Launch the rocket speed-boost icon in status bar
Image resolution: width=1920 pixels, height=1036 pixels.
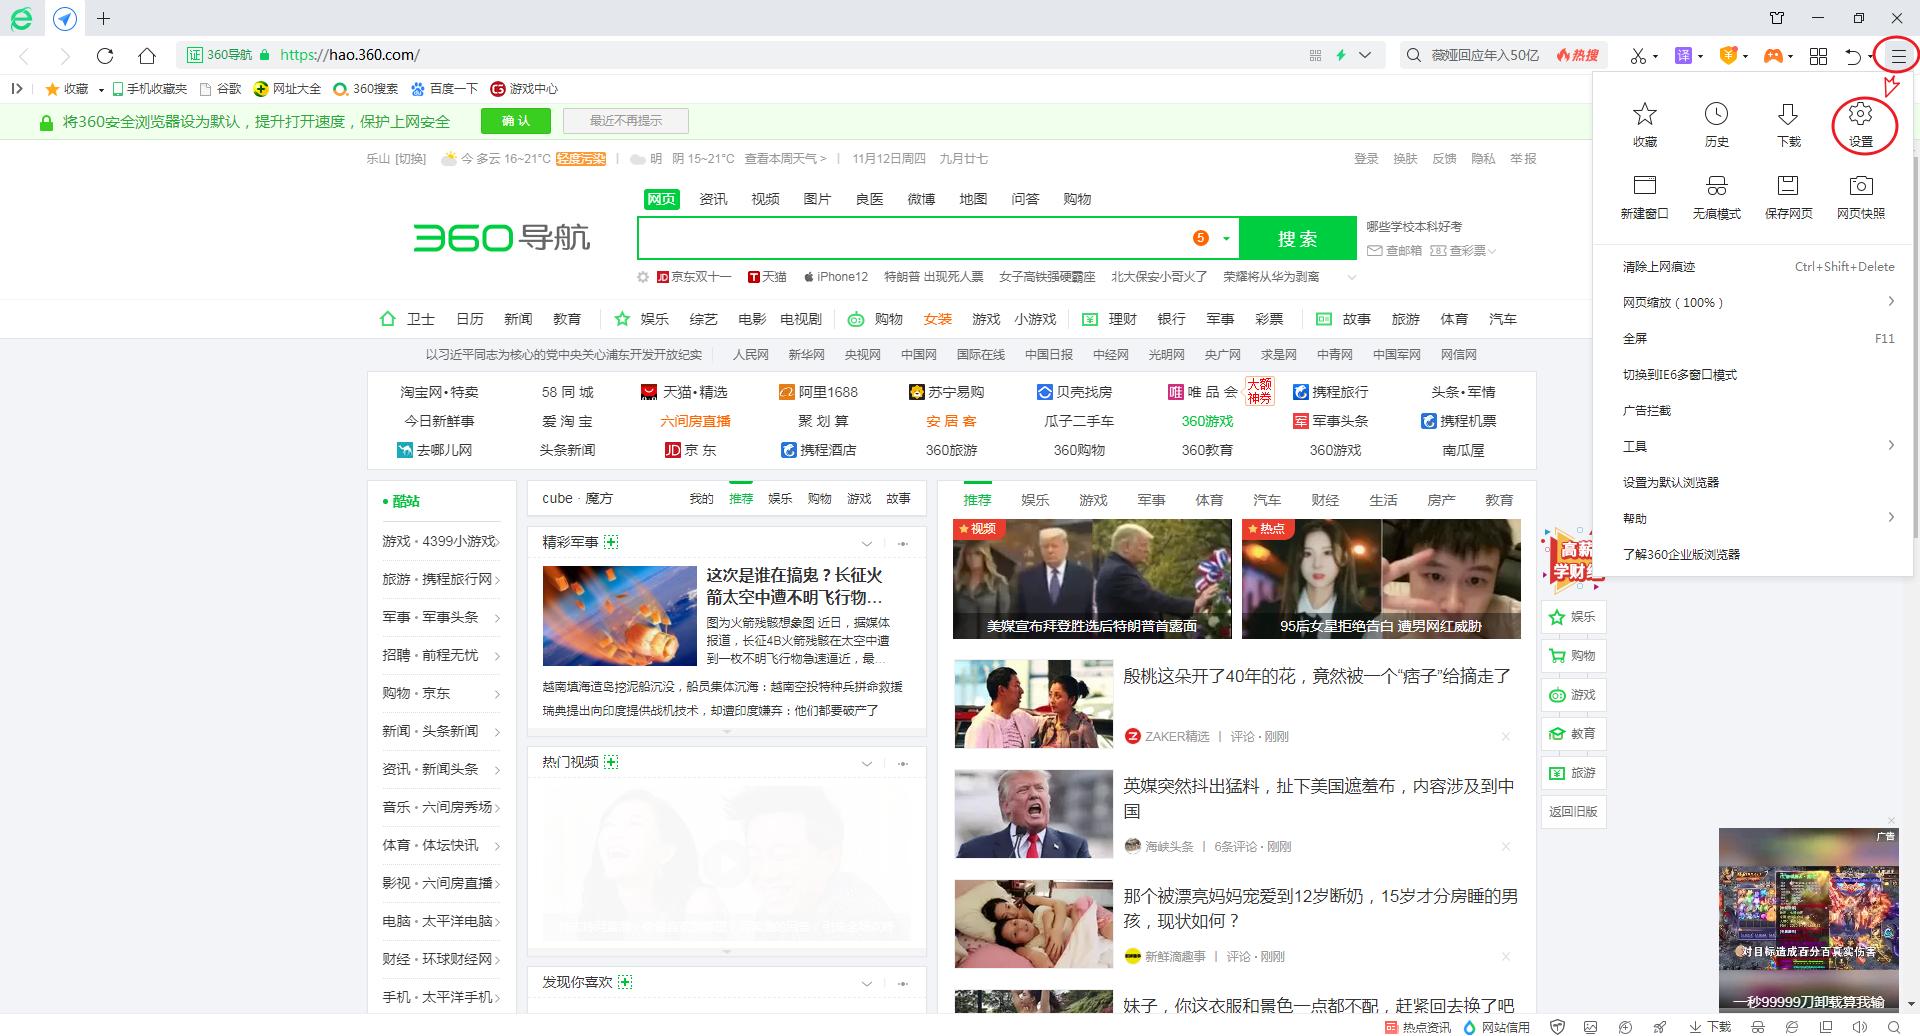coord(1661,1026)
